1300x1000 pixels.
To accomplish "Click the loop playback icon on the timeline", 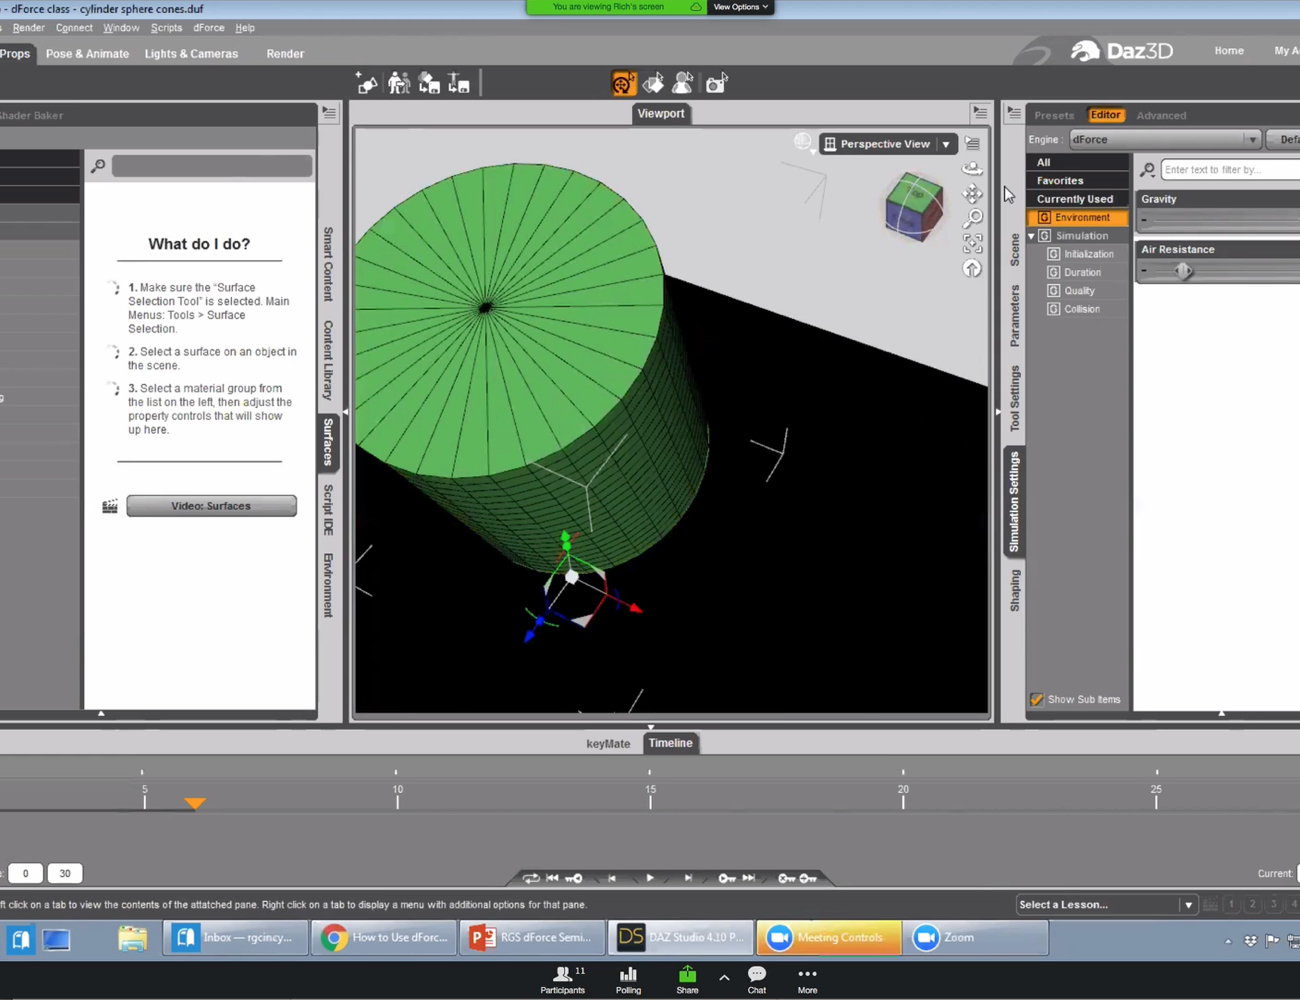I will pos(531,877).
